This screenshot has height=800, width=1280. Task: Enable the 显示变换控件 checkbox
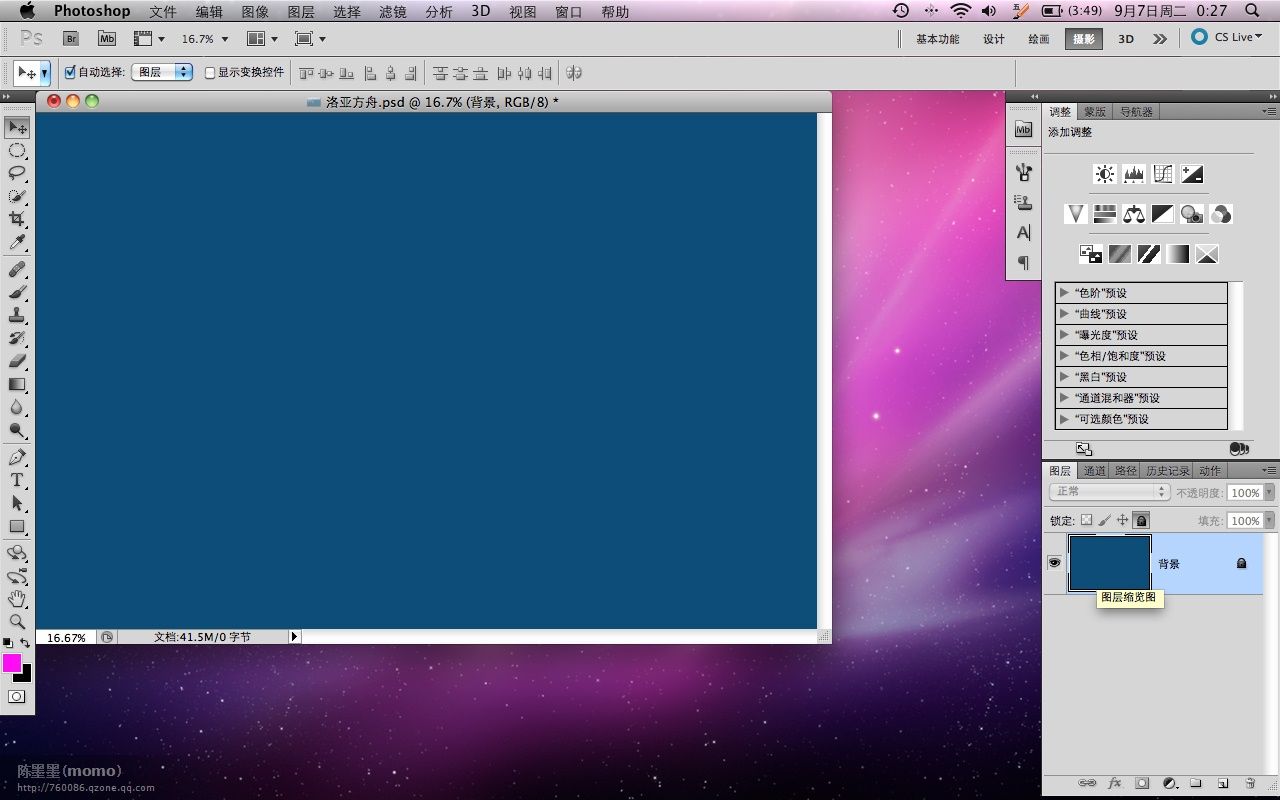(x=210, y=72)
